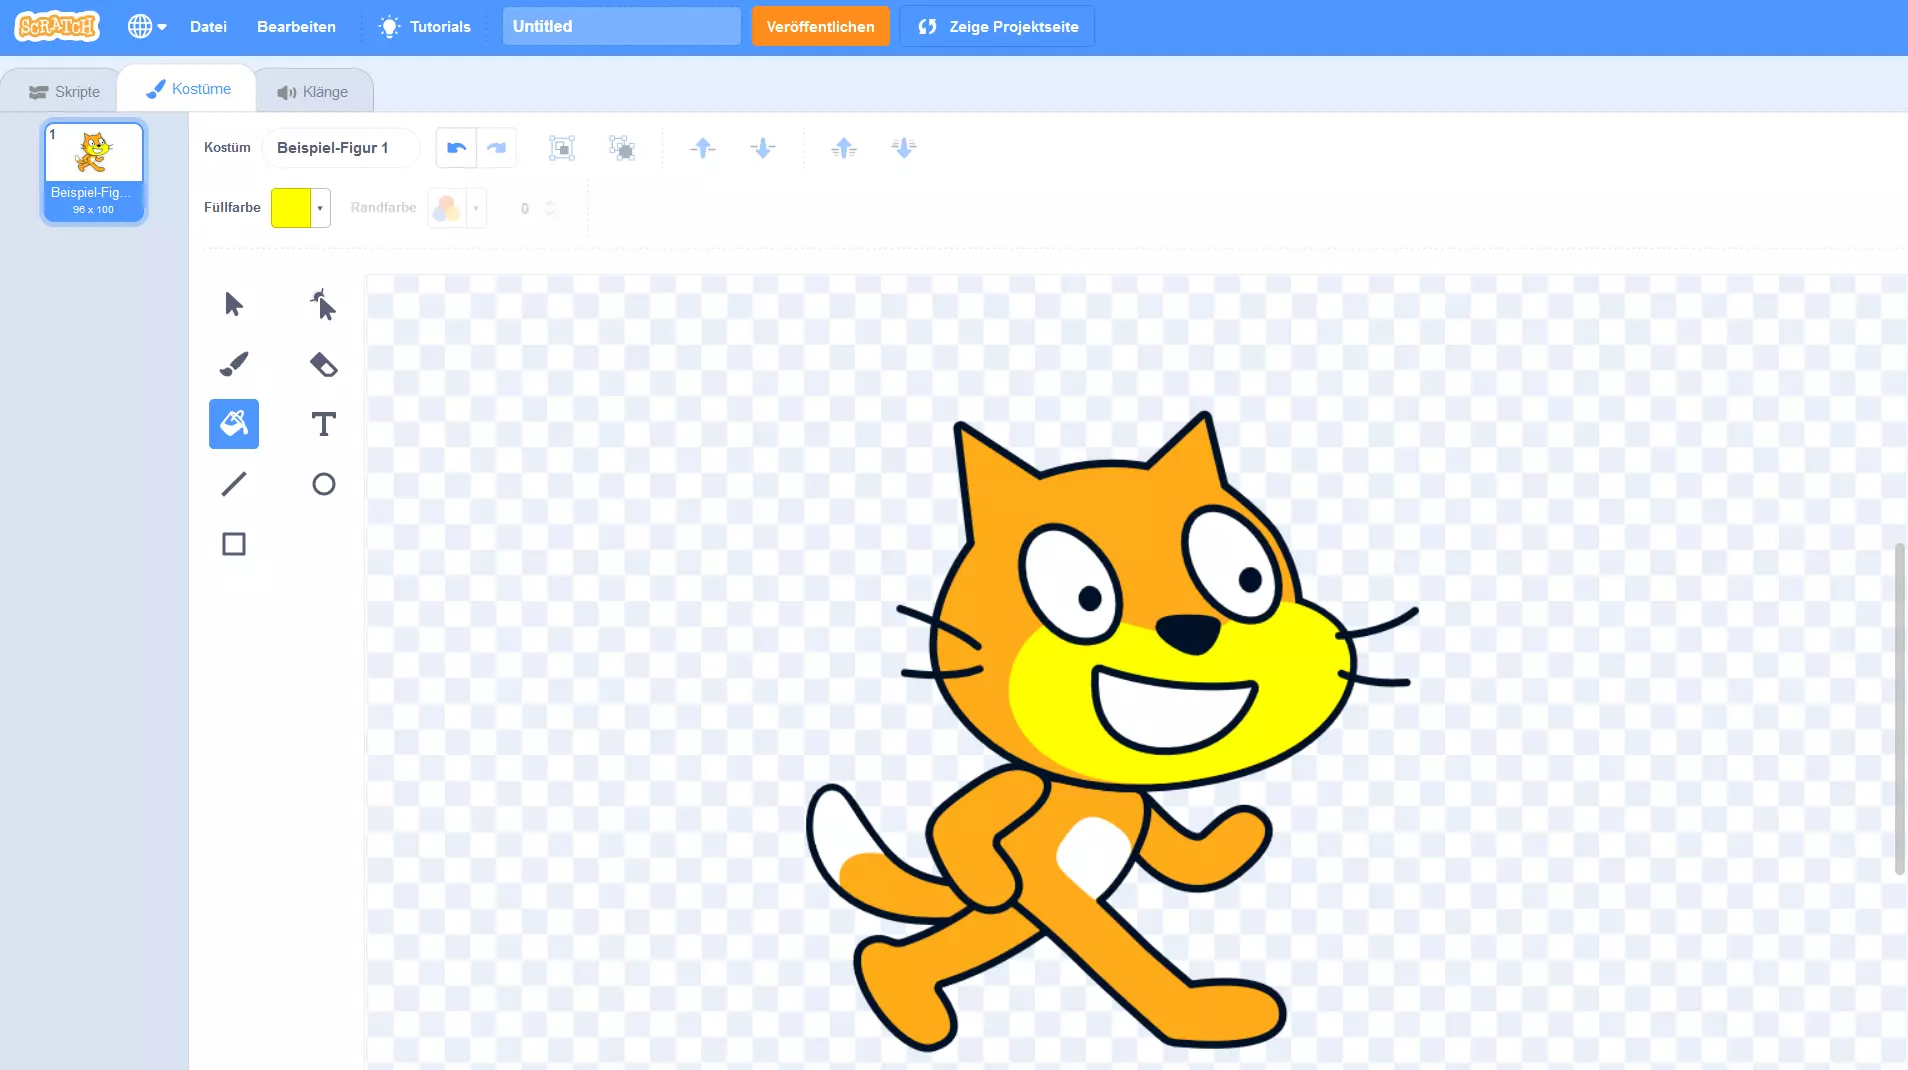Toggle the Verformen (reshape) tool on
The image size is (1908, 1070).
pyautogui.click(x=323, y=303)
